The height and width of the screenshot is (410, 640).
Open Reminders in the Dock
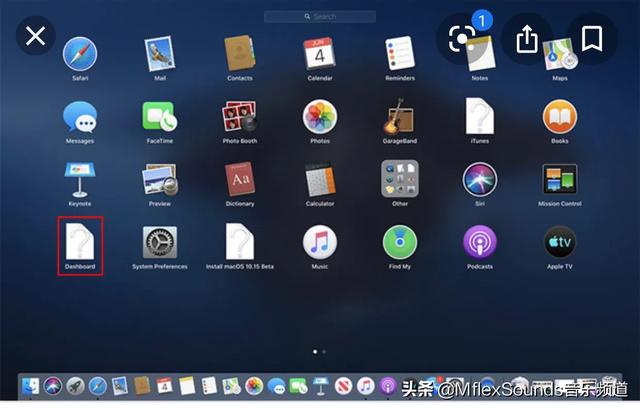[209, 386]
